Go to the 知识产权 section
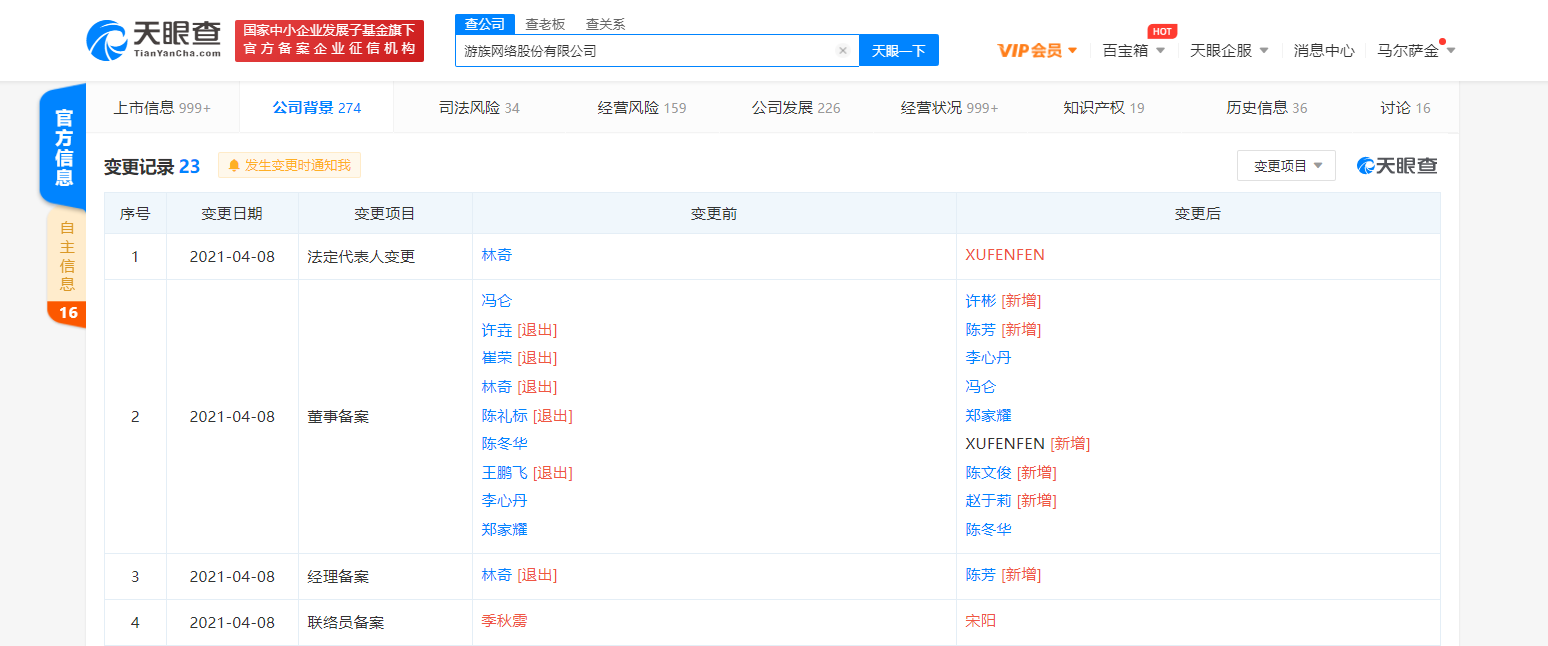Image resolution: width=1548 pixels, height=646 pixels. 1103,108
